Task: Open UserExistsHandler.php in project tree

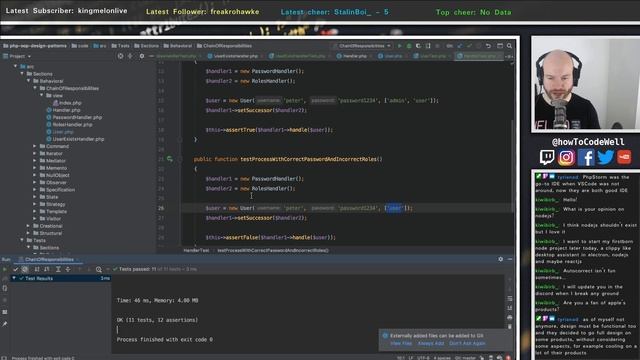Action: [x=75, y=139]
